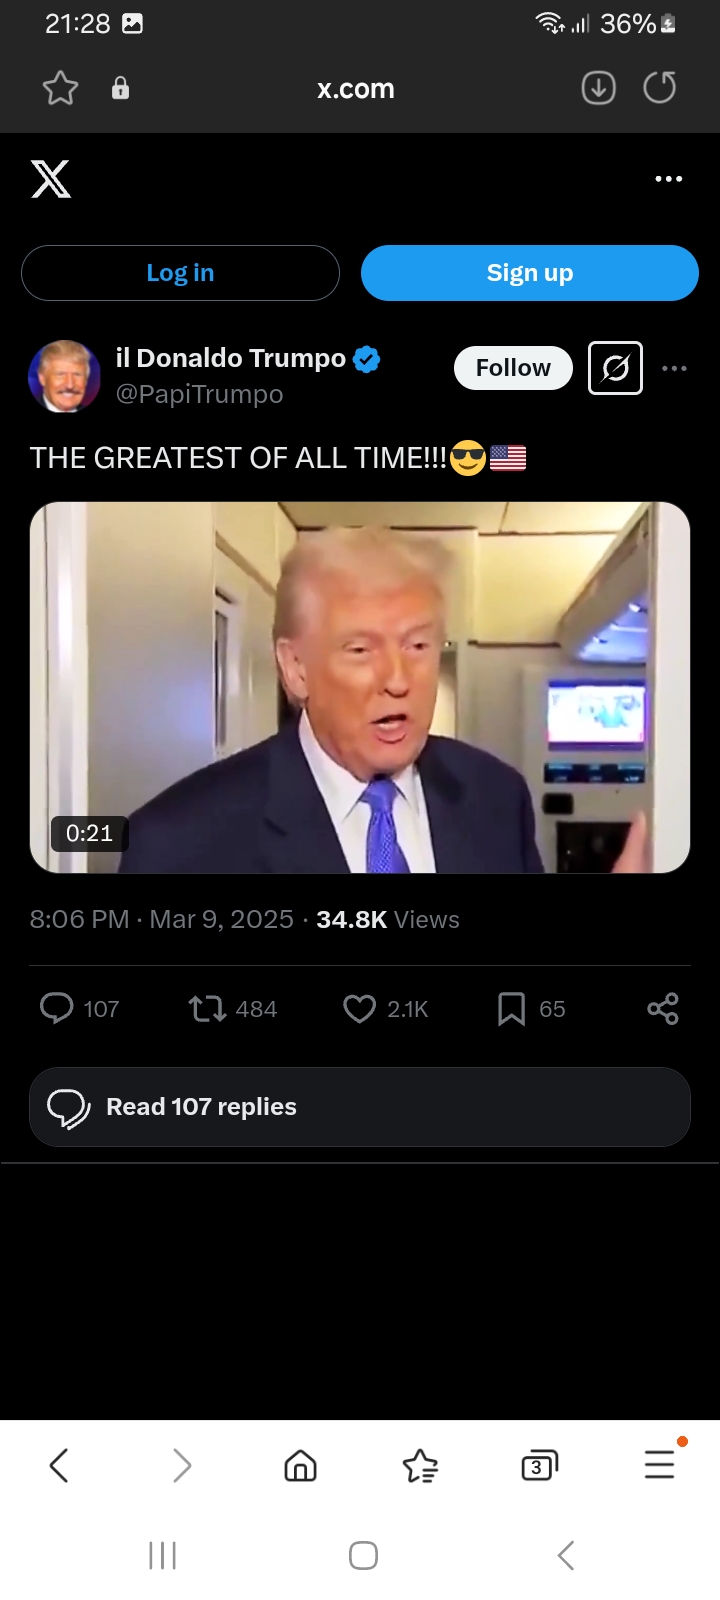Tap the X logo icon
Image resolution: width=720 pixels, height=1600 pixels.
[51, 179]
